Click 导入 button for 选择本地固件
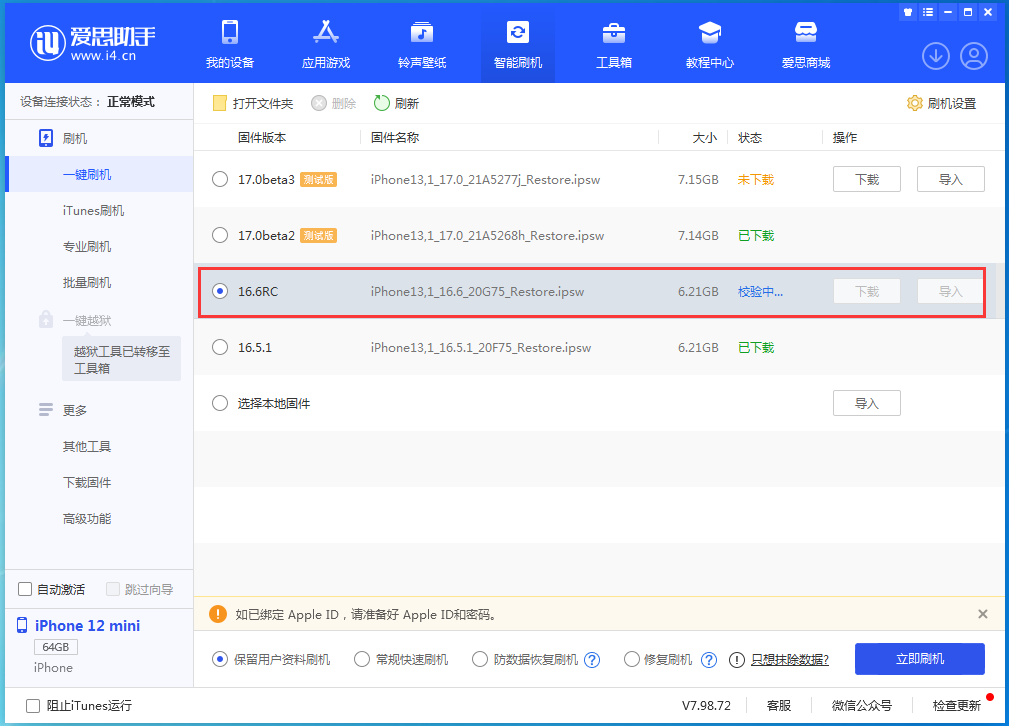Viewport: 1009px width, 726px height. [x=867, y=403]
